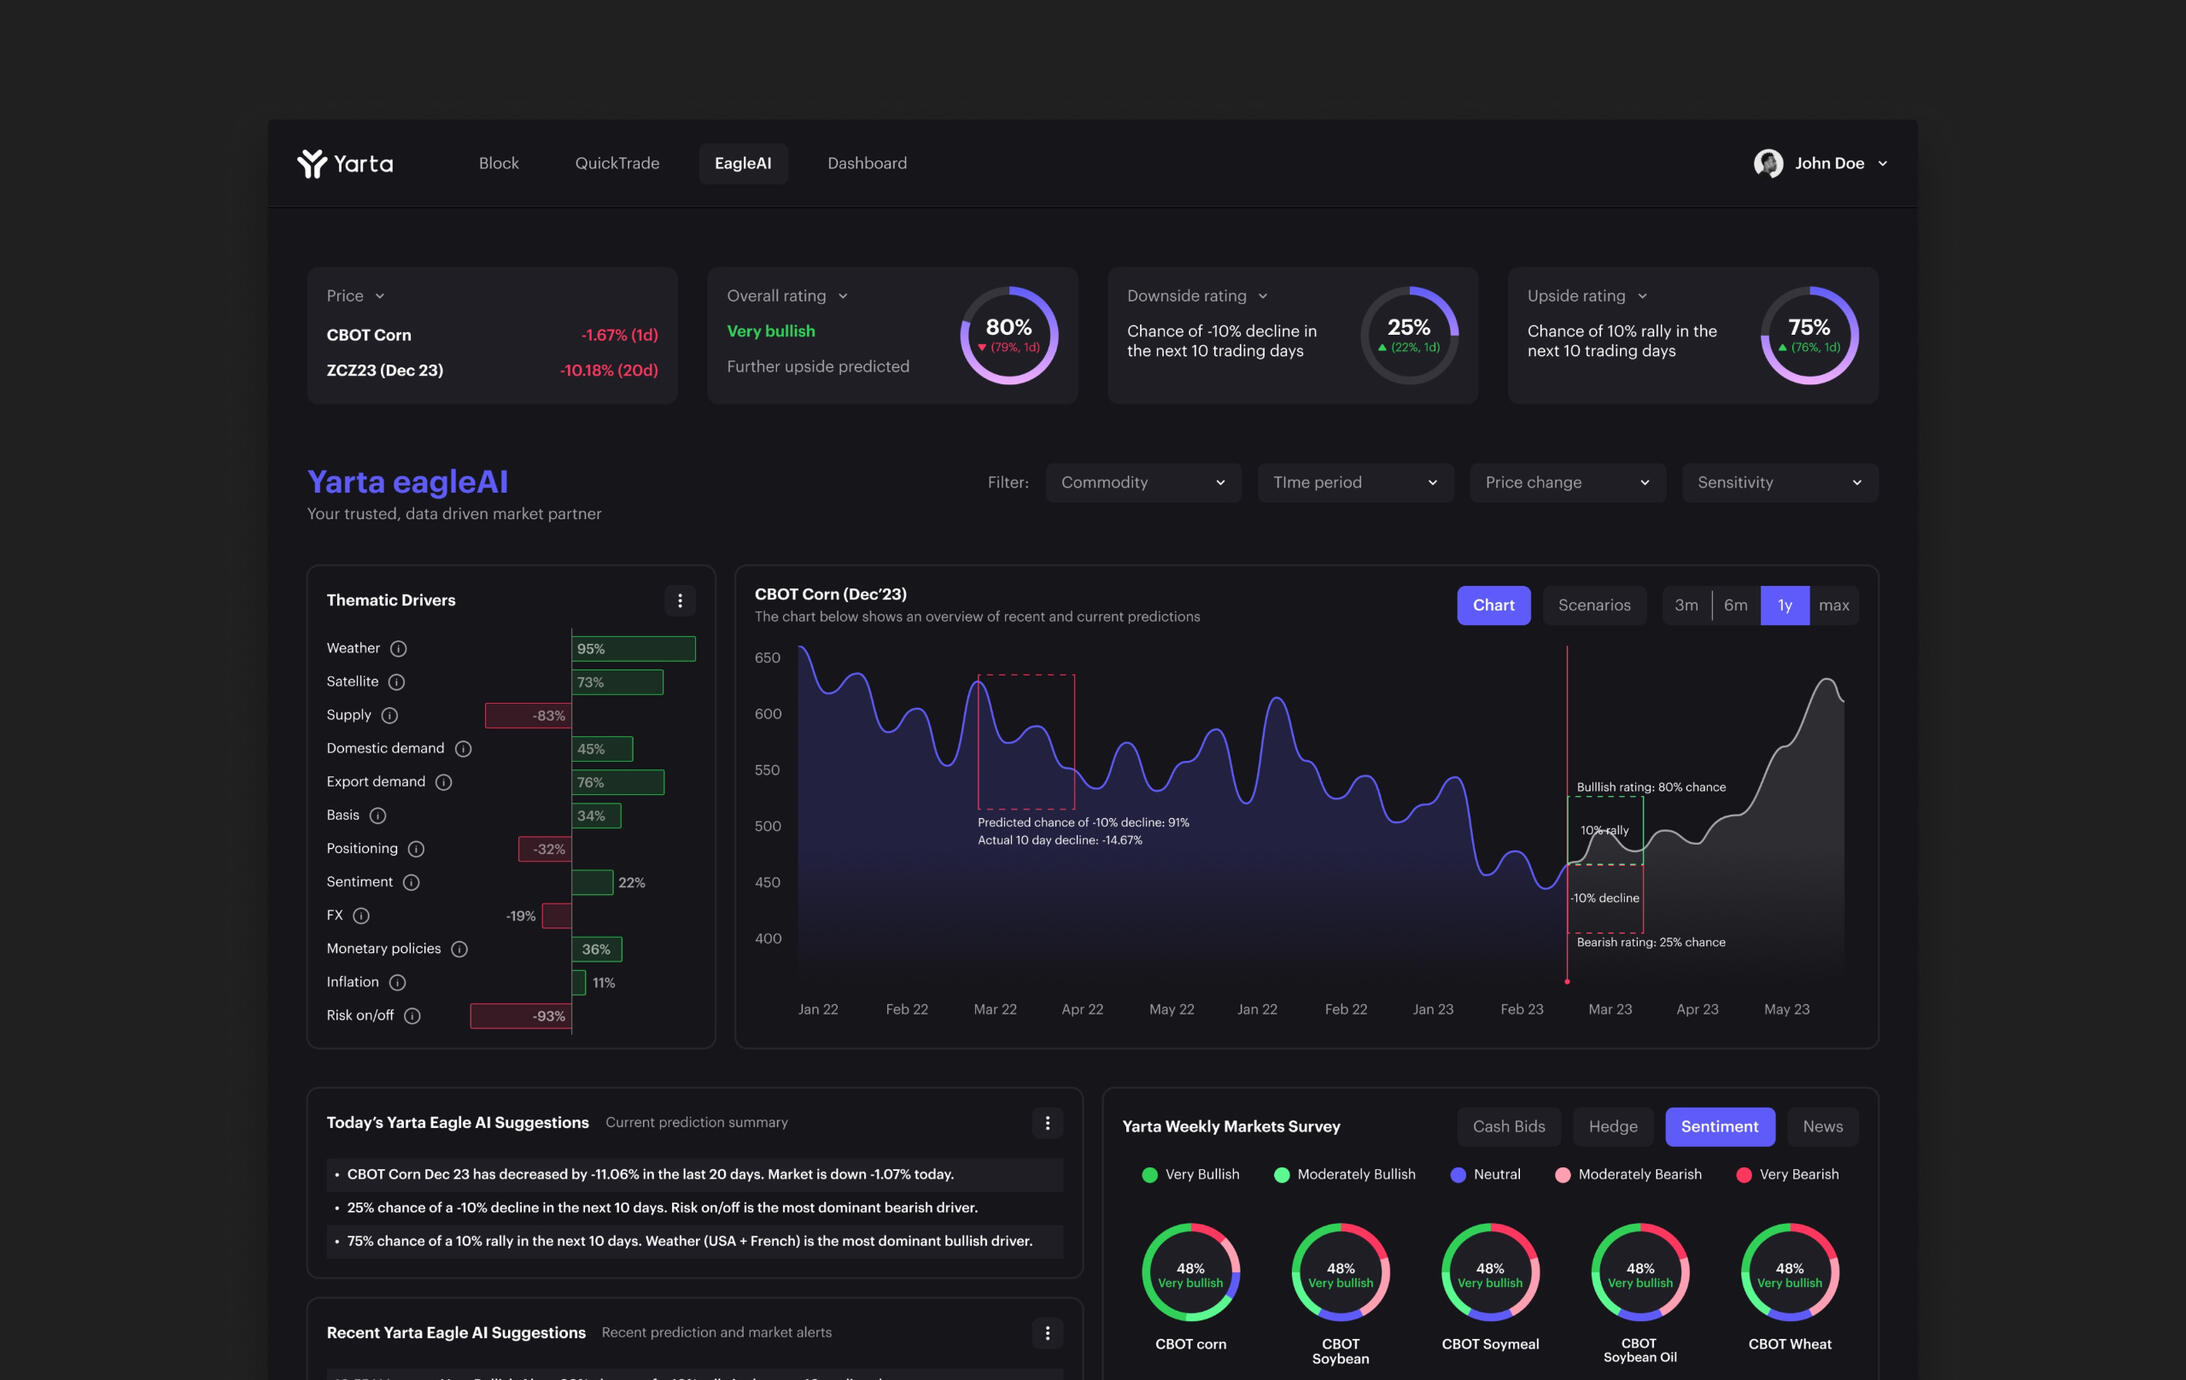
Task: Go to the QuickTrade nav tab
Action: pos(617,163)
